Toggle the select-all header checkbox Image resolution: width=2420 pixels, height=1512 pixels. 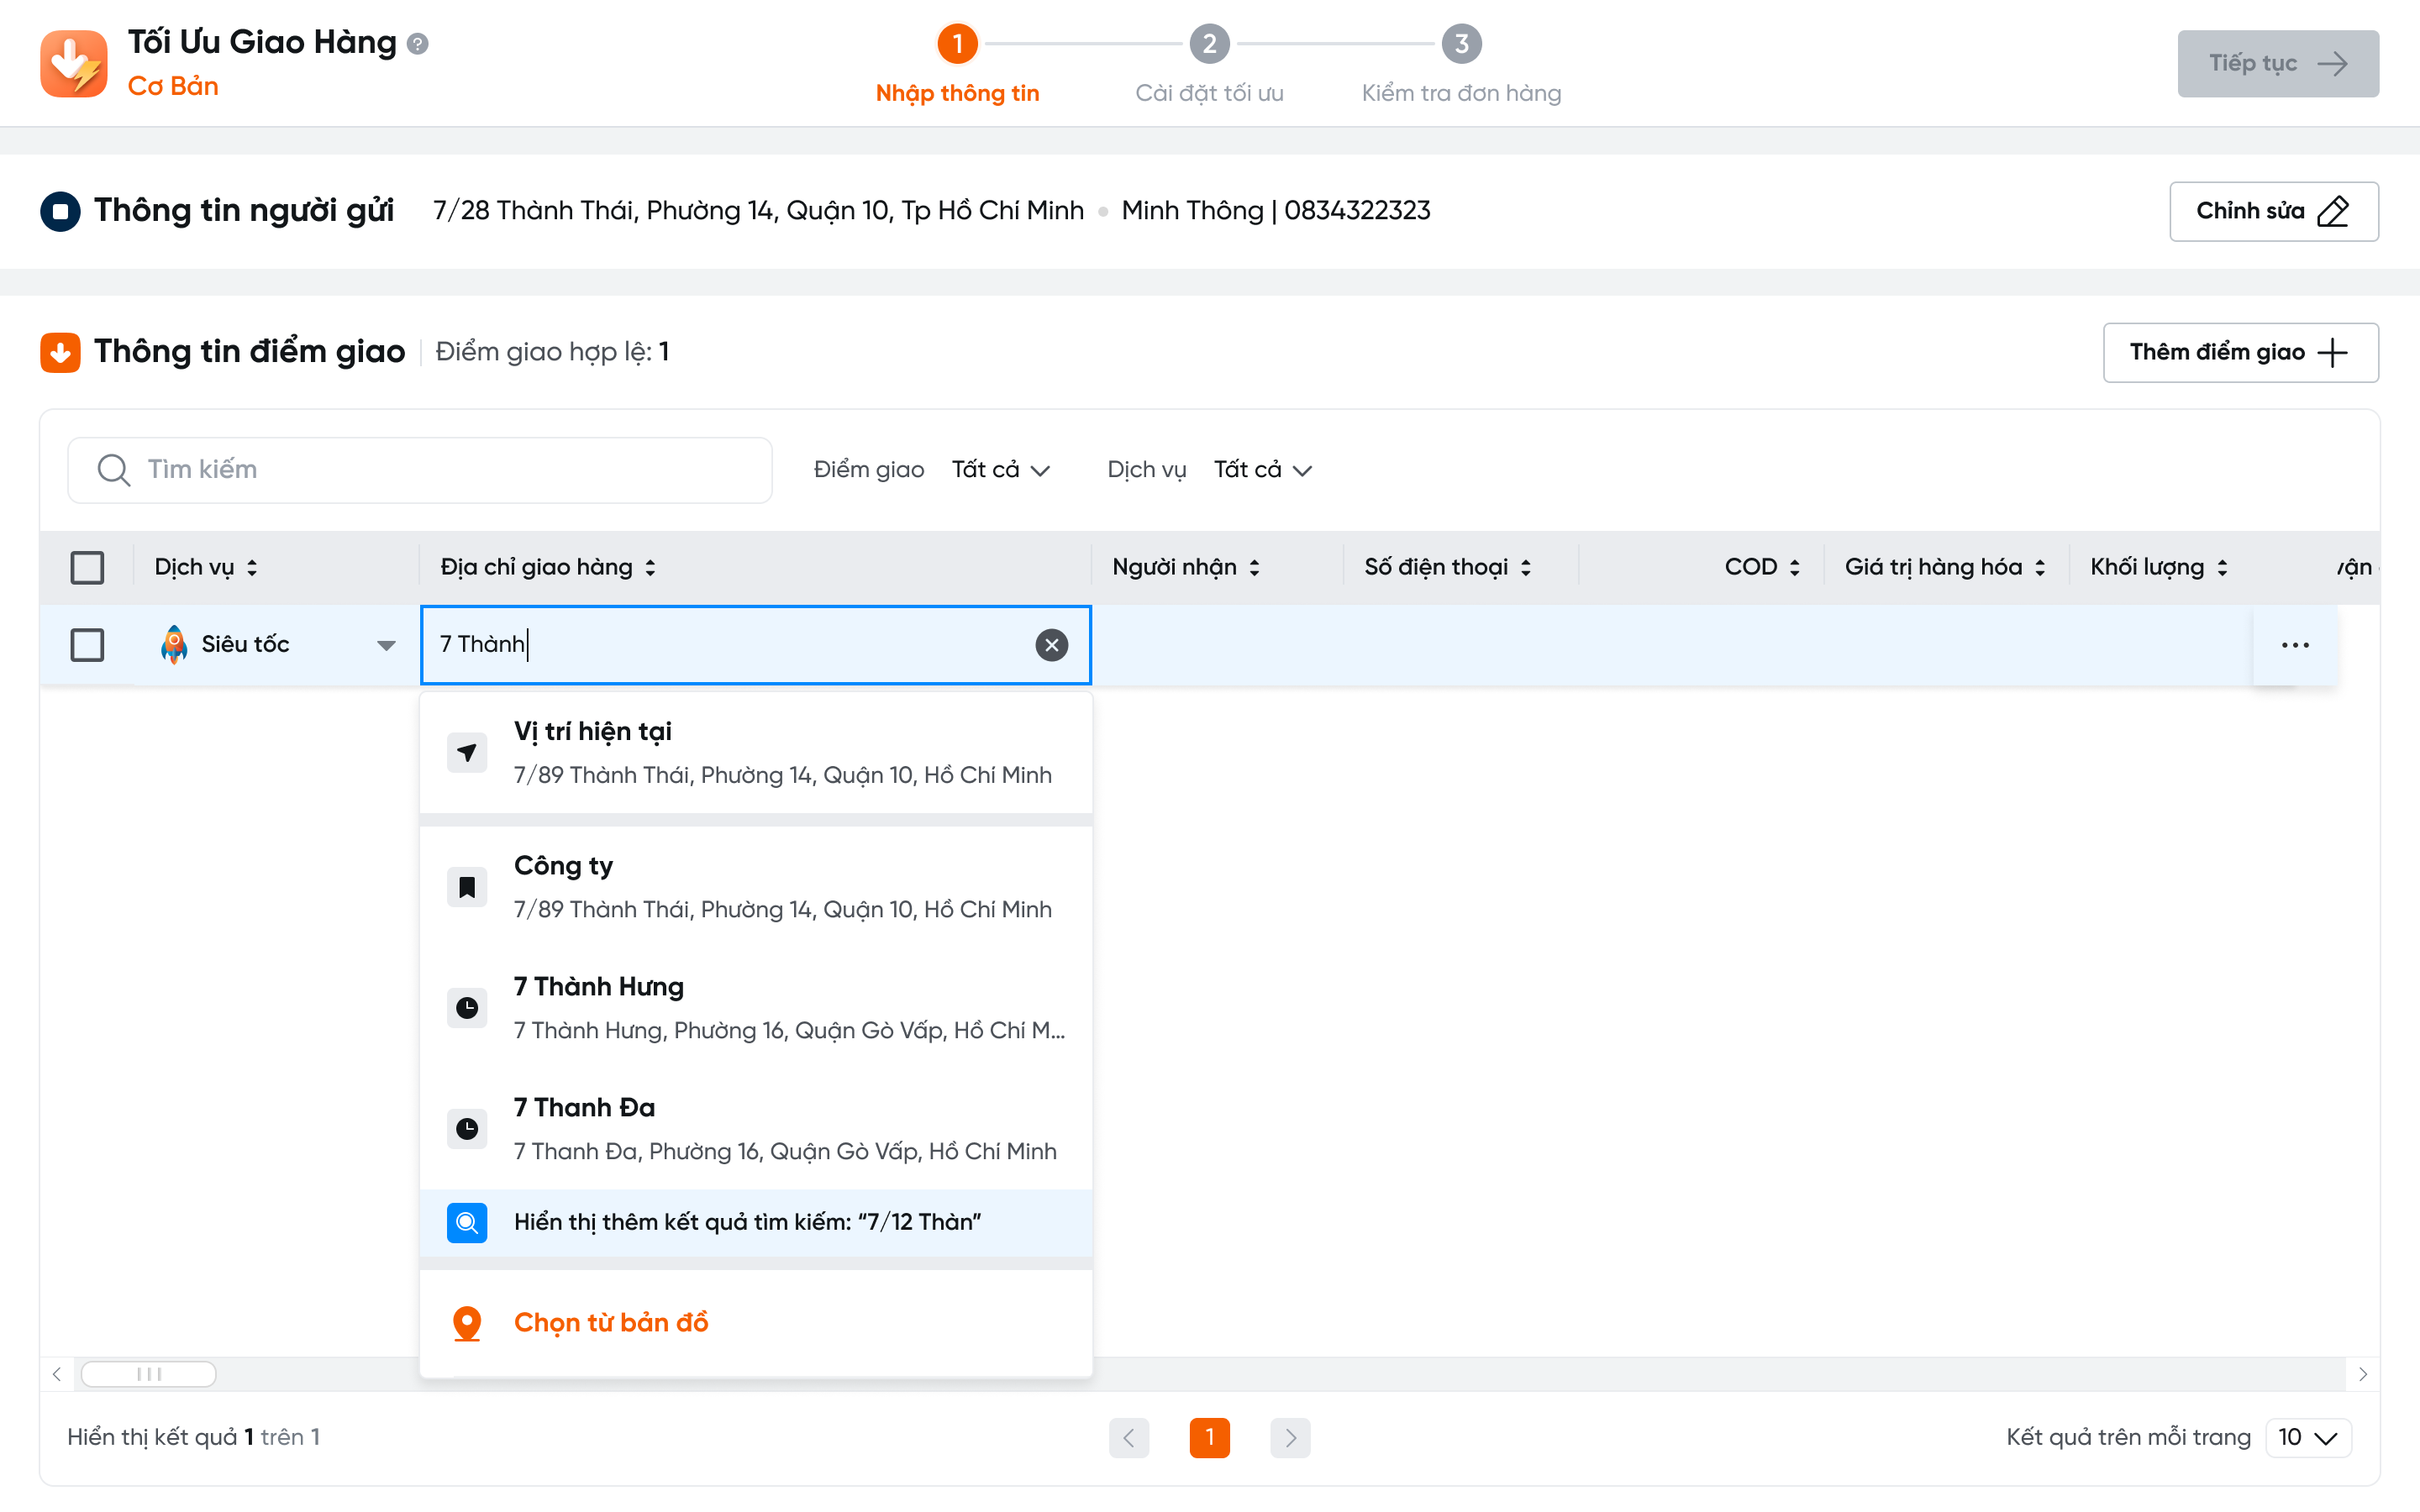(x=87, y=567)
